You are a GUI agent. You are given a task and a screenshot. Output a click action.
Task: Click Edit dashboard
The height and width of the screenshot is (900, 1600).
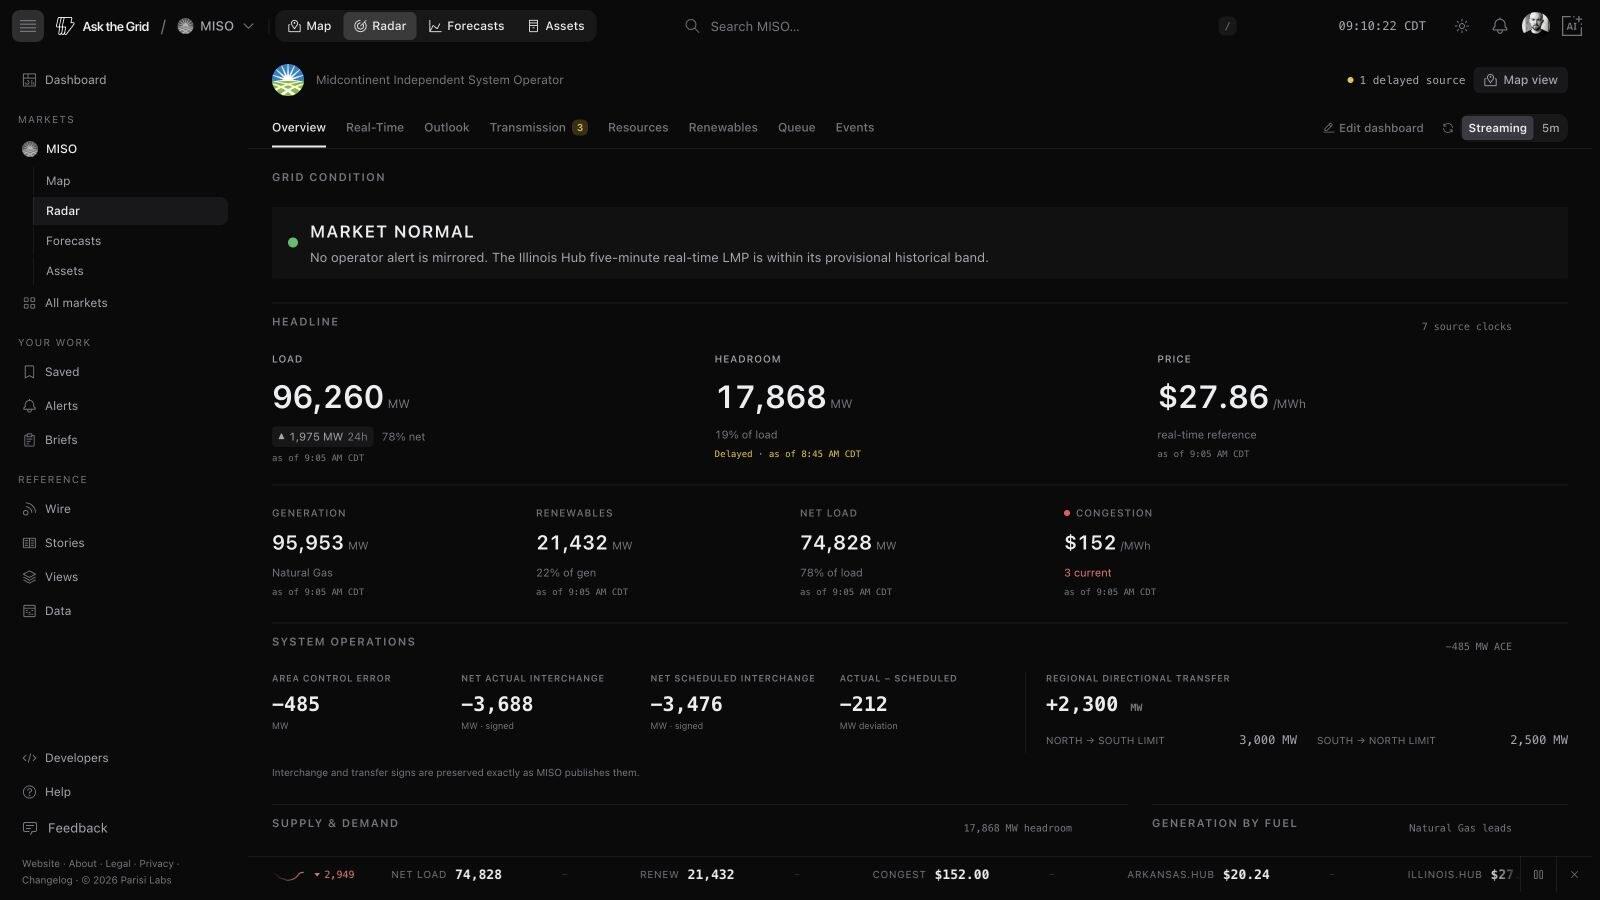tap(1373, 128)
